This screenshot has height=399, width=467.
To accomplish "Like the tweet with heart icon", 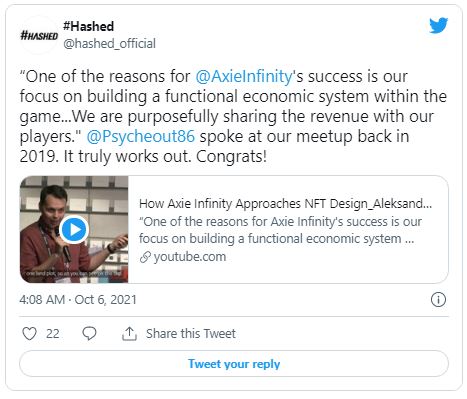I will (x=29, y=333).
